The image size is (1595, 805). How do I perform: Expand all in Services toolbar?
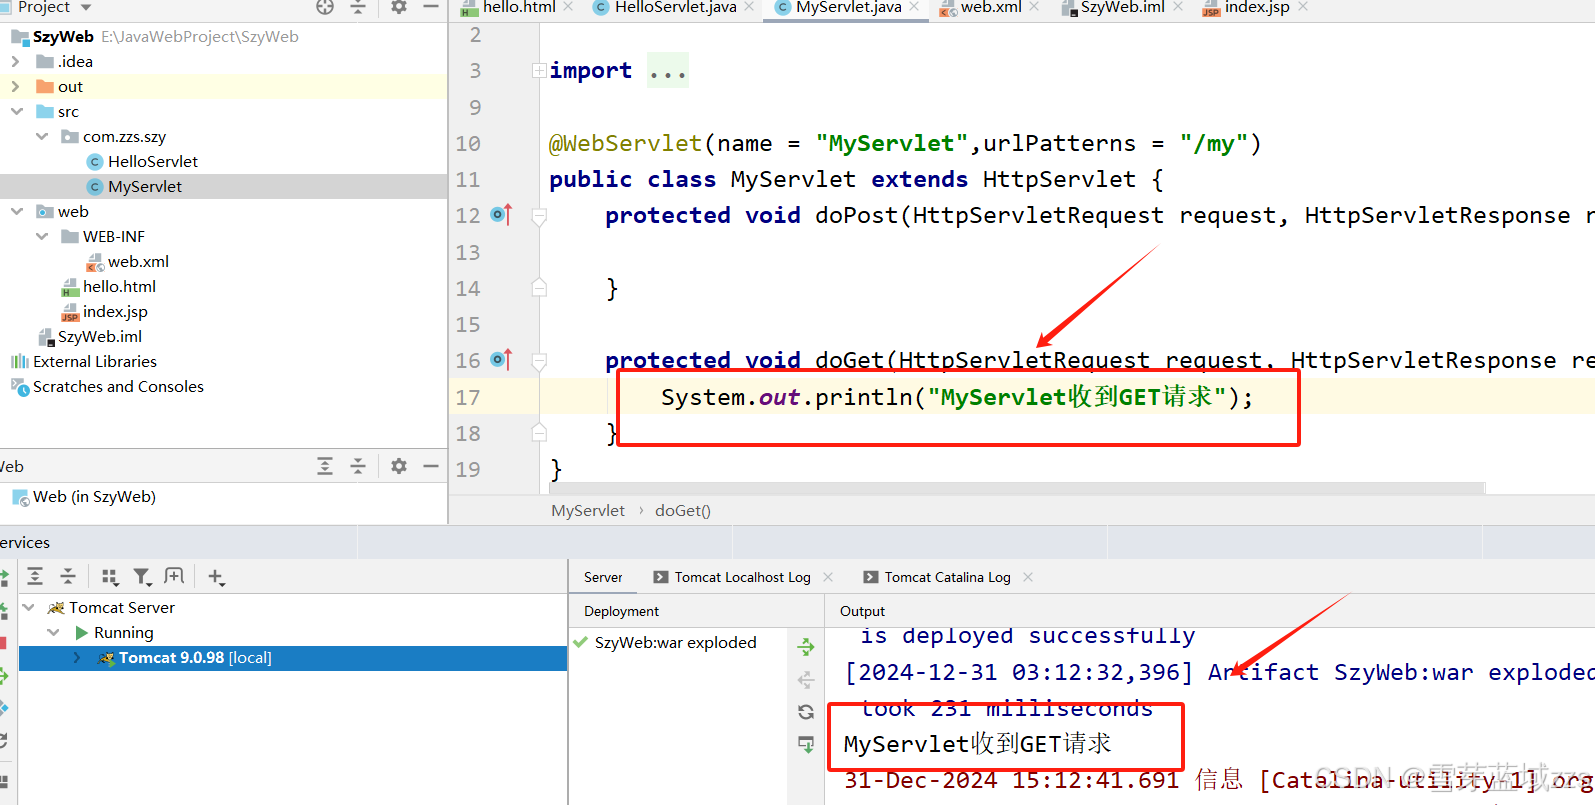tap(35, 576)
